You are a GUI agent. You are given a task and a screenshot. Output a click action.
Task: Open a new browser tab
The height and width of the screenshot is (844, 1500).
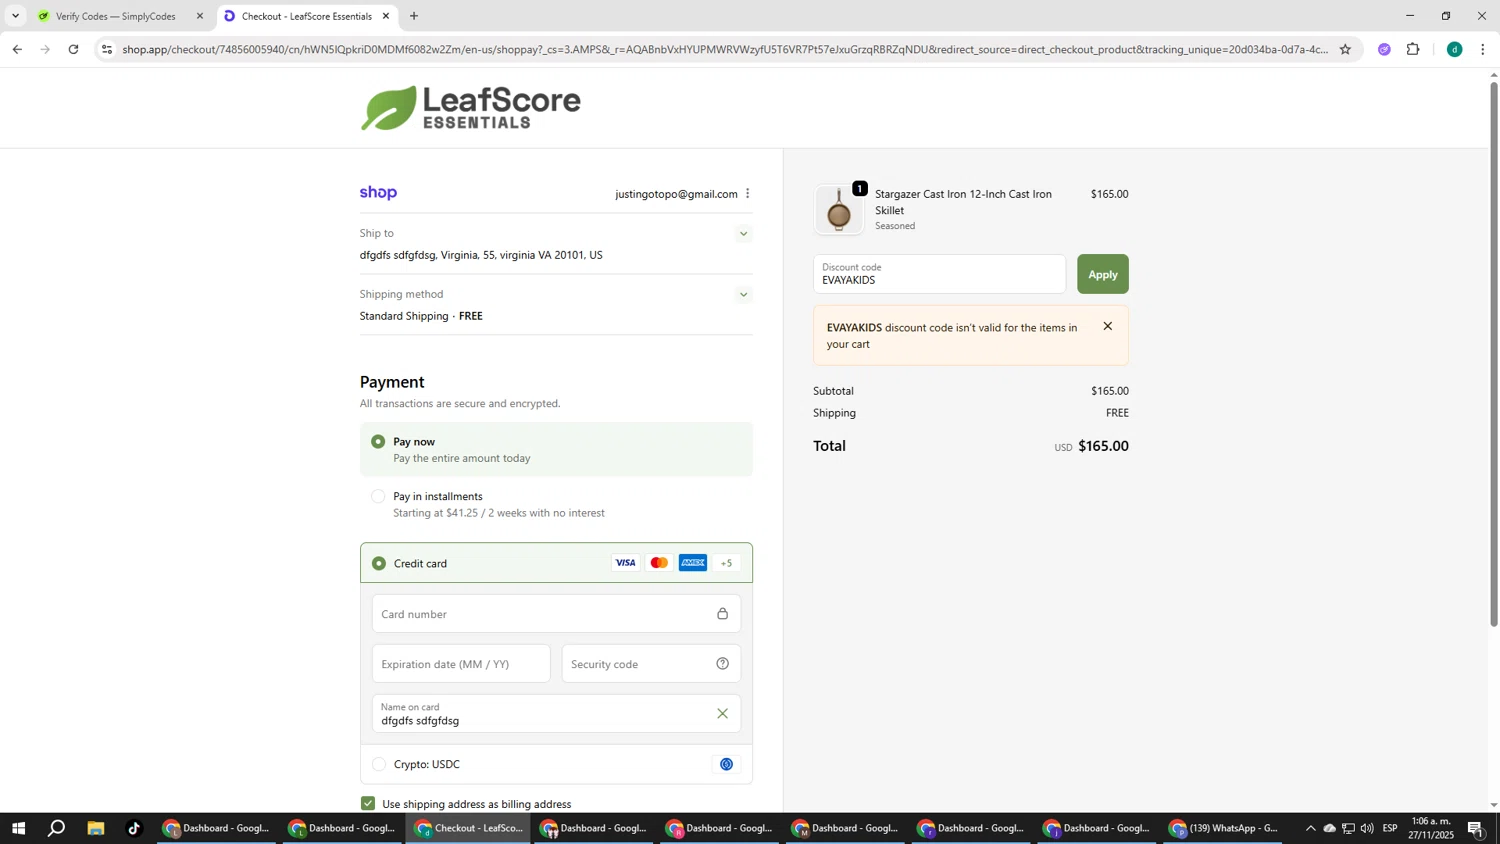click(414, 16)
